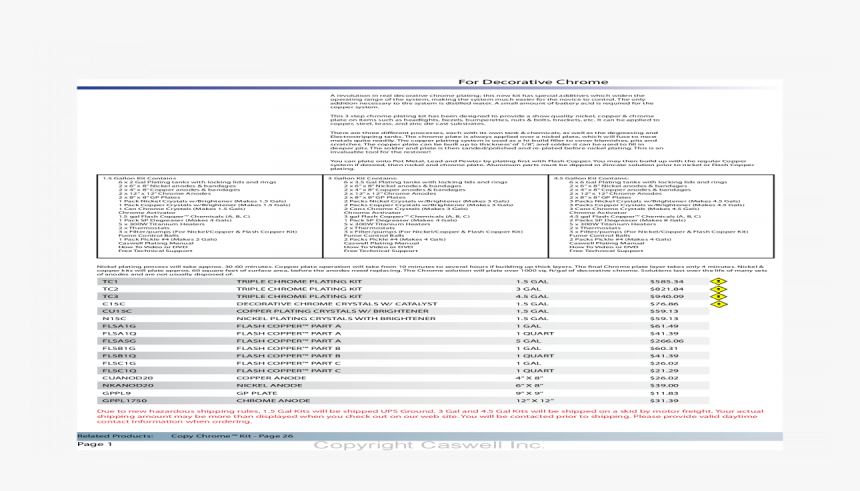860x491 pixels.
Task: Select the product code TC3
Action: click(x=110, y=296)
